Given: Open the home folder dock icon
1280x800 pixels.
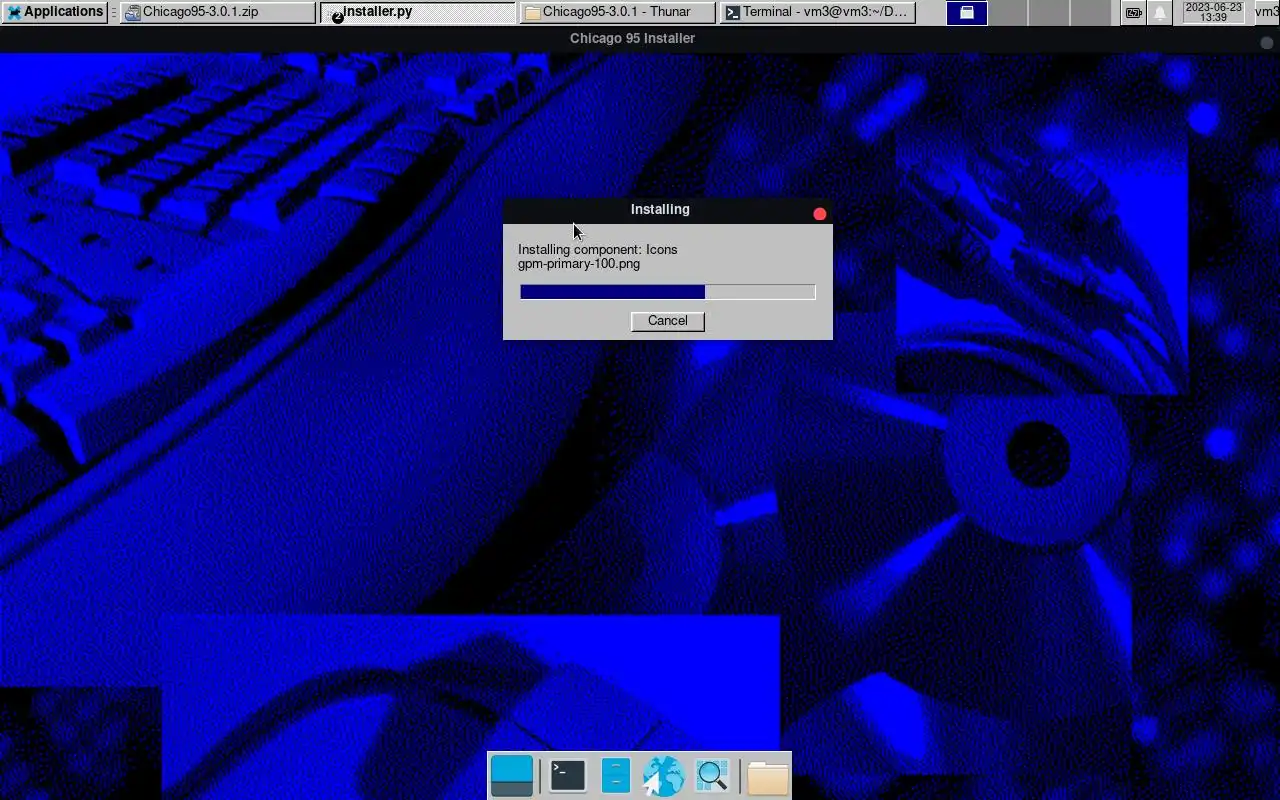Looking at the screenshot, I should (x=767, y=777).
